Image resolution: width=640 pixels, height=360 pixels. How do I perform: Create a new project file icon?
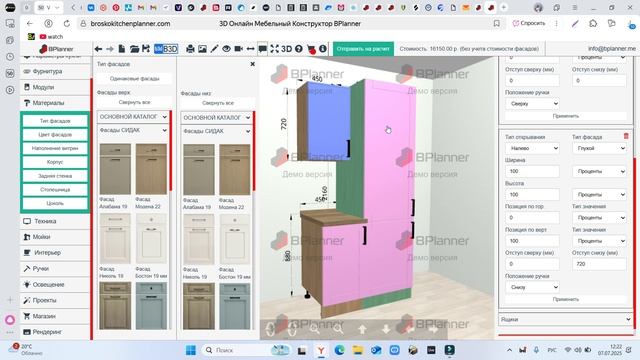click(x=122, y=49)
